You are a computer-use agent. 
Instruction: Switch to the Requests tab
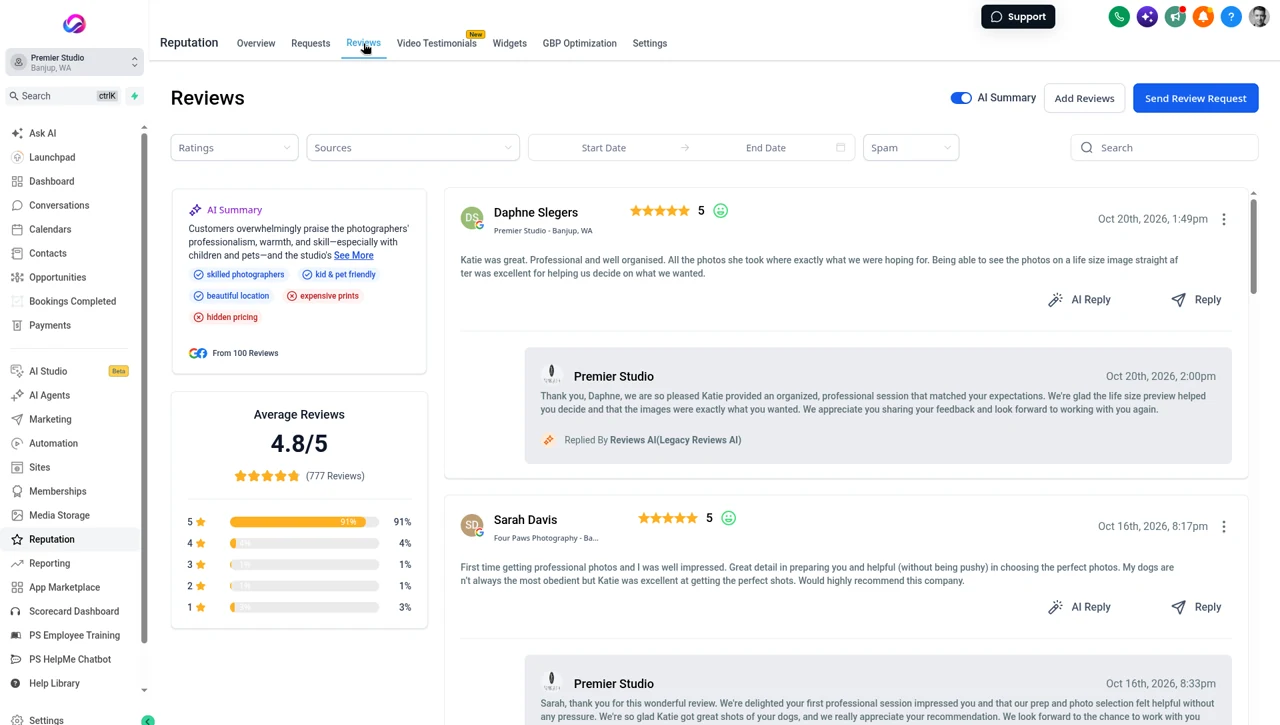(x=310, y=43)
